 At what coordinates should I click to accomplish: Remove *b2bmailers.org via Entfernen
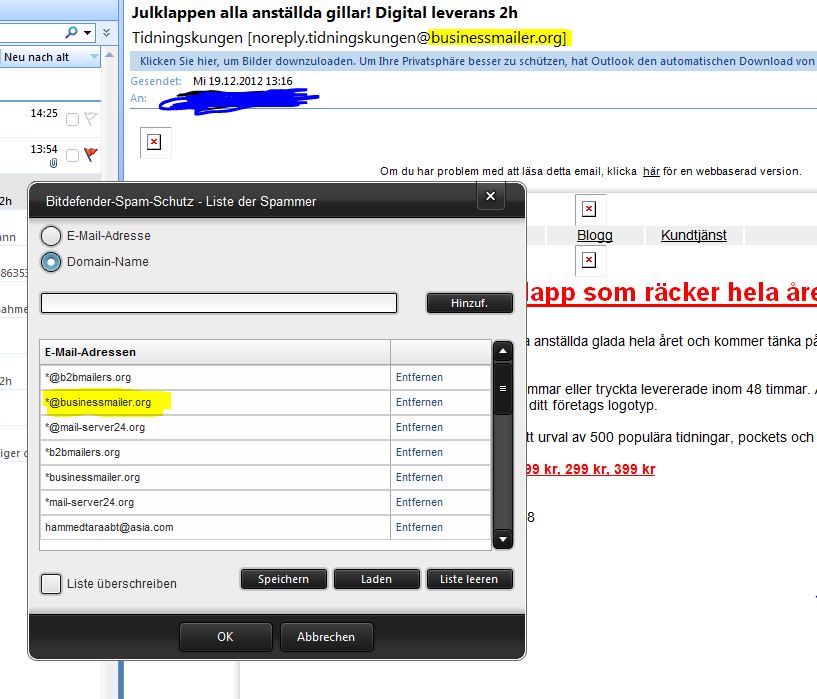coord(419,452)
